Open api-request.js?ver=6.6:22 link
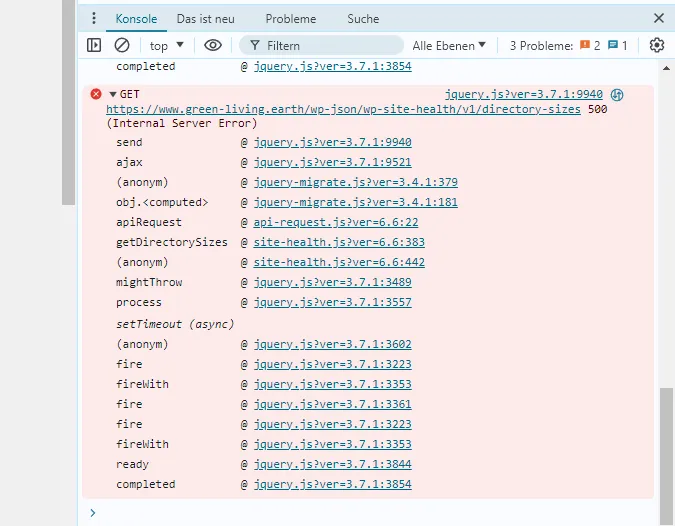This screenshot has height=526, width=675. pos(336,222)
